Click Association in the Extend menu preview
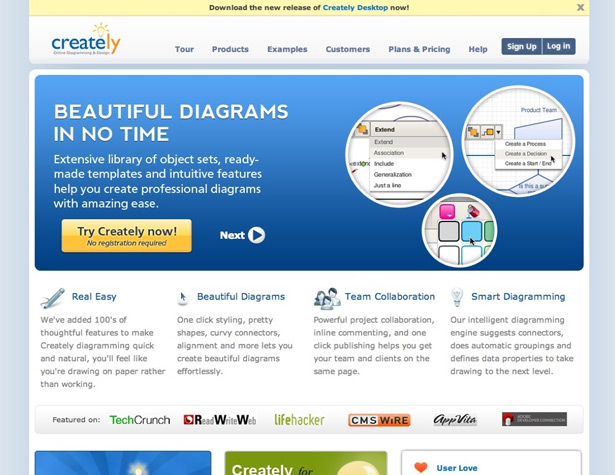 pos(389,153)
